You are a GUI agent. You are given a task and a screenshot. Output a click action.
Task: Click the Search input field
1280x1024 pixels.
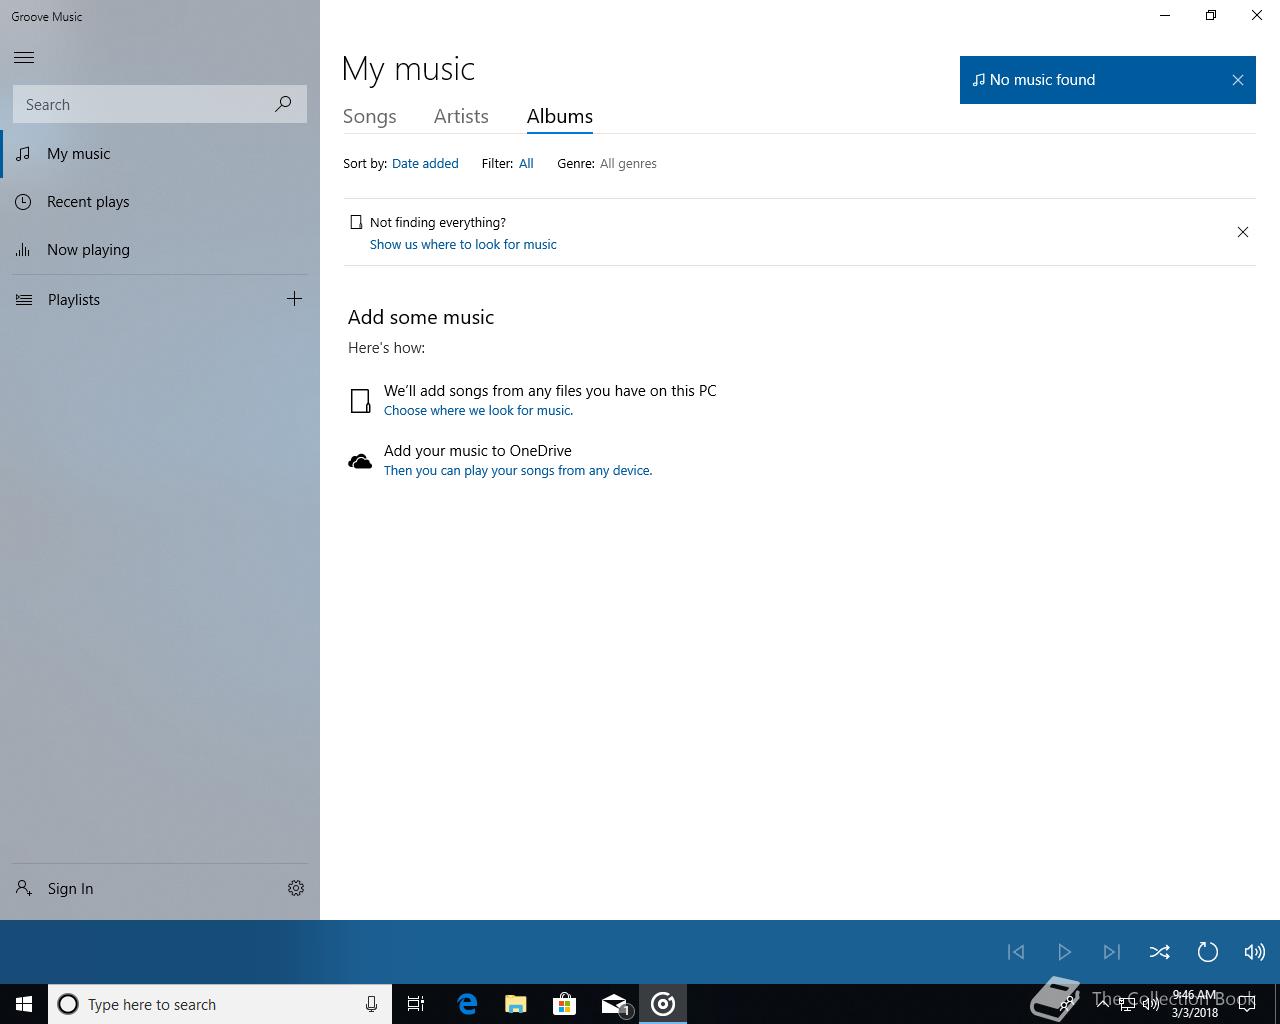(160, 104)
